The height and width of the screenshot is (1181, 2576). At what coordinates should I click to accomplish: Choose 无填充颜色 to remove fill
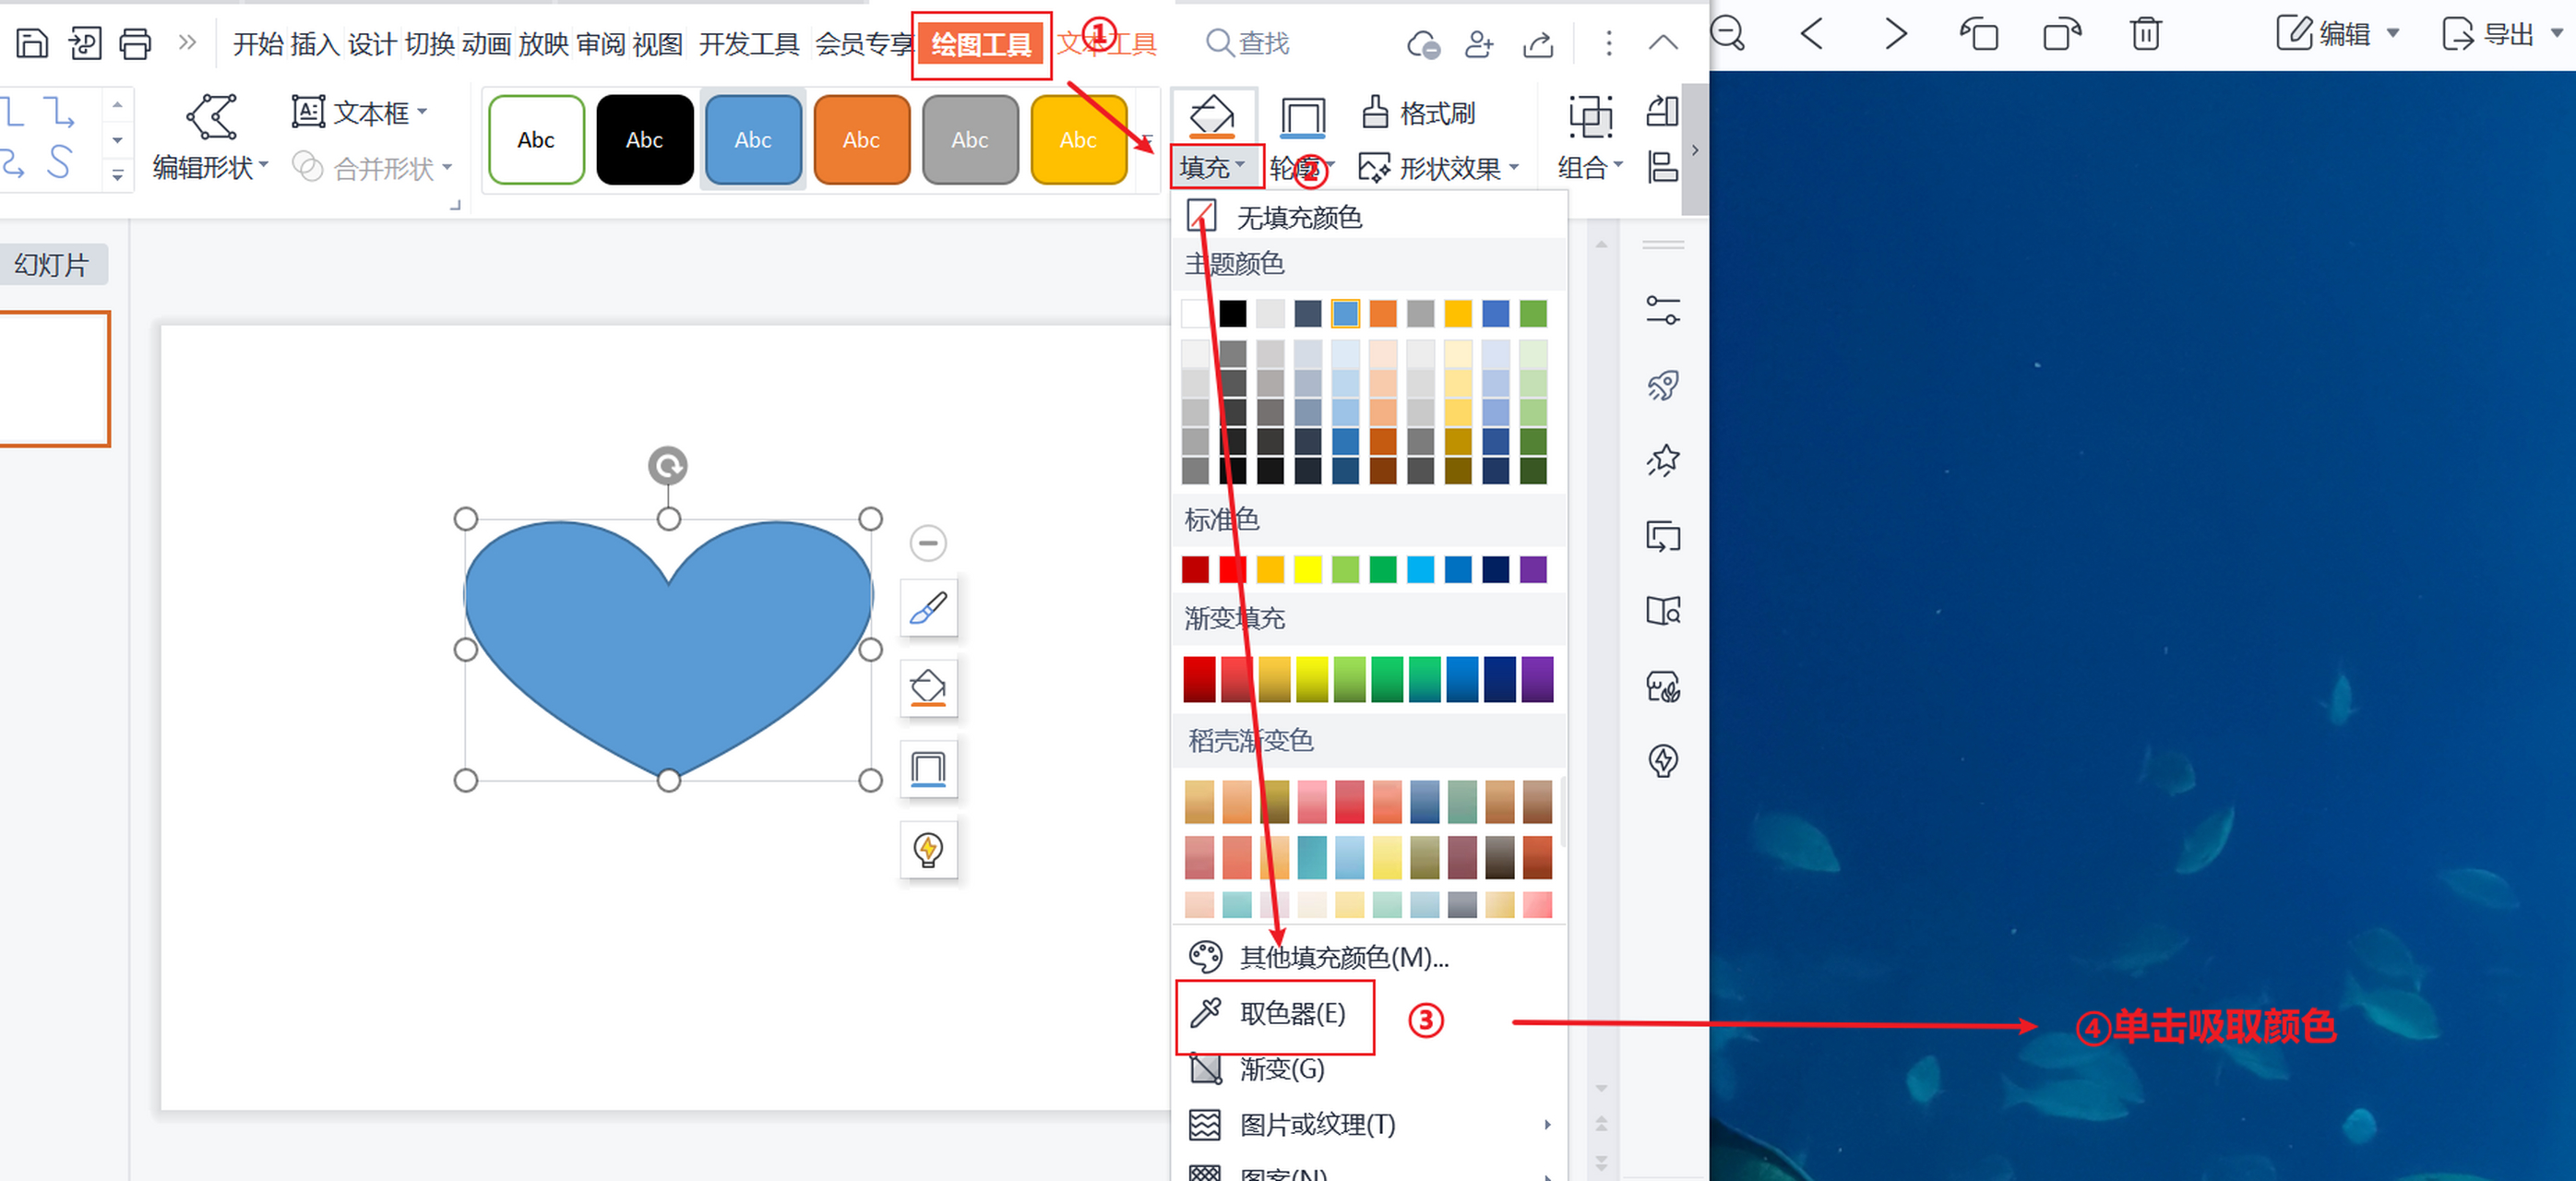click(1298, 216)
